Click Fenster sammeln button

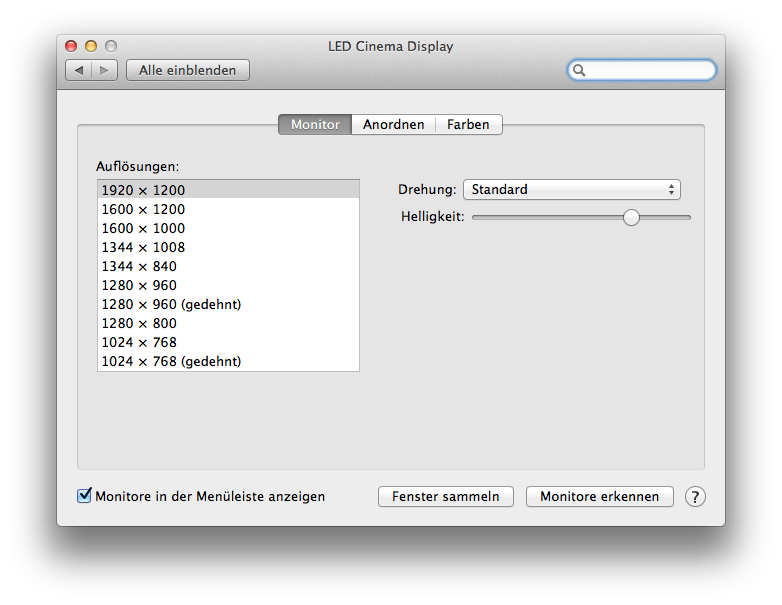pyautogui.click(x=446, y=497)
